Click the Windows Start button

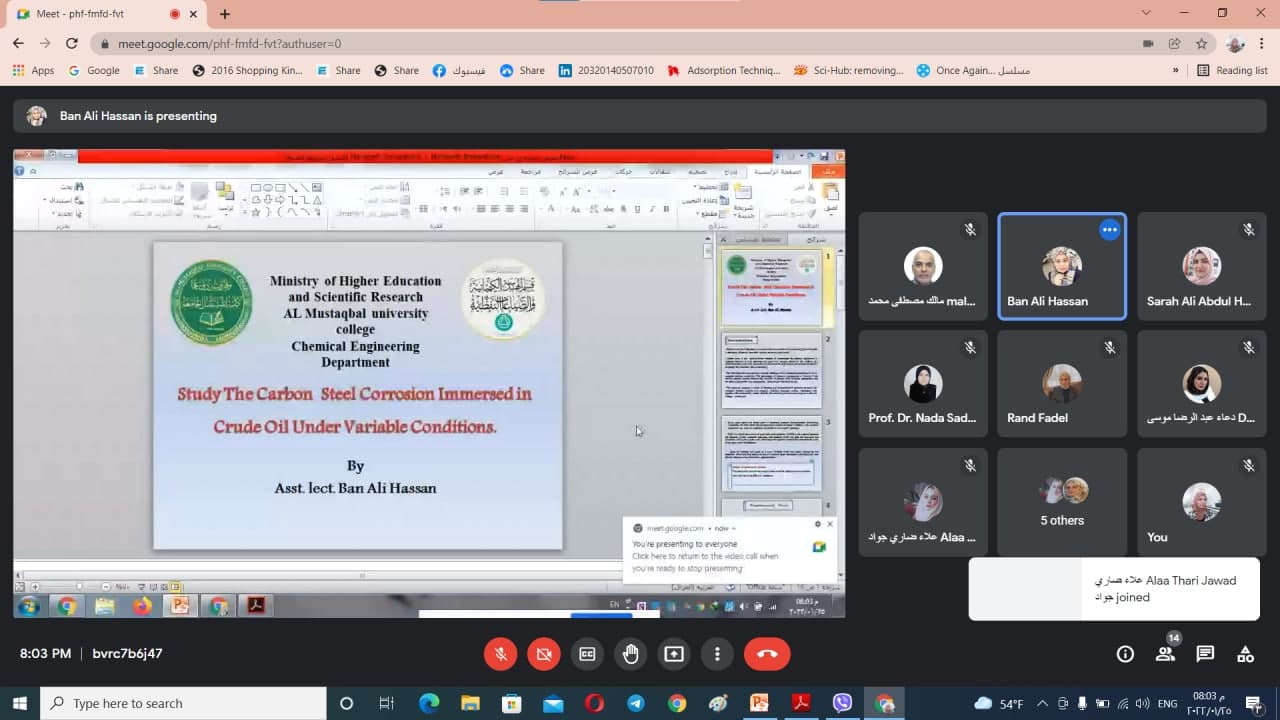click(20, 703)
